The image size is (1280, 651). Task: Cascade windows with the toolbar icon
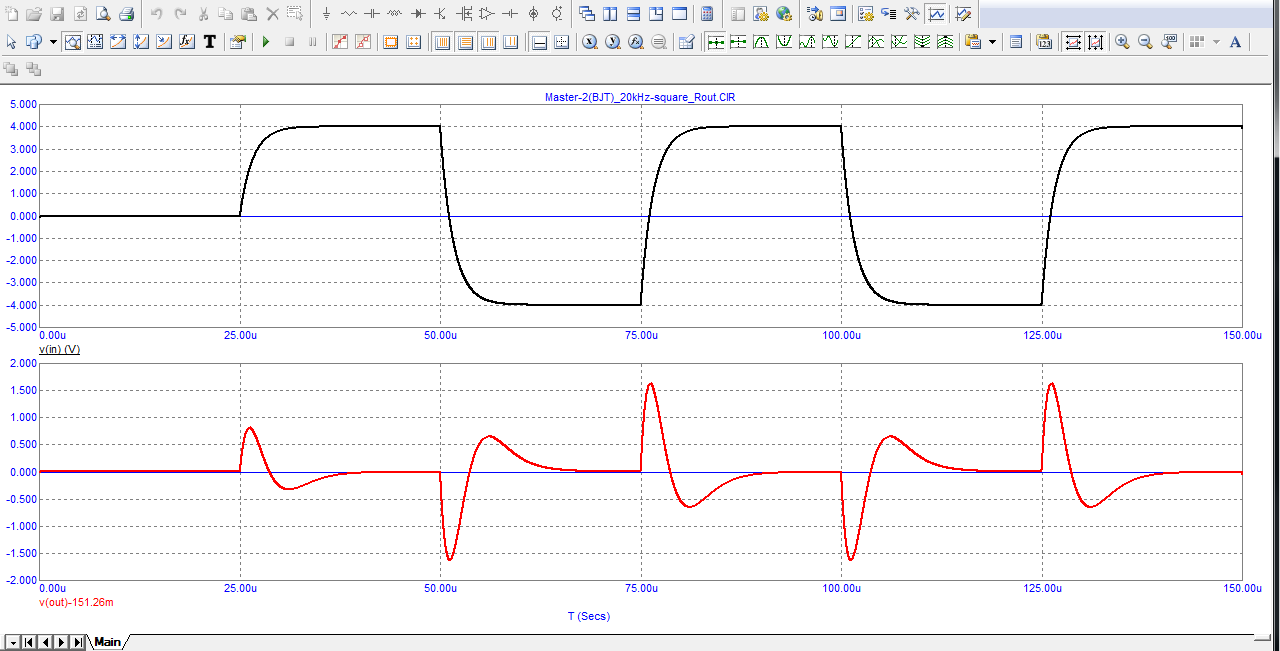tap(587, 14)
